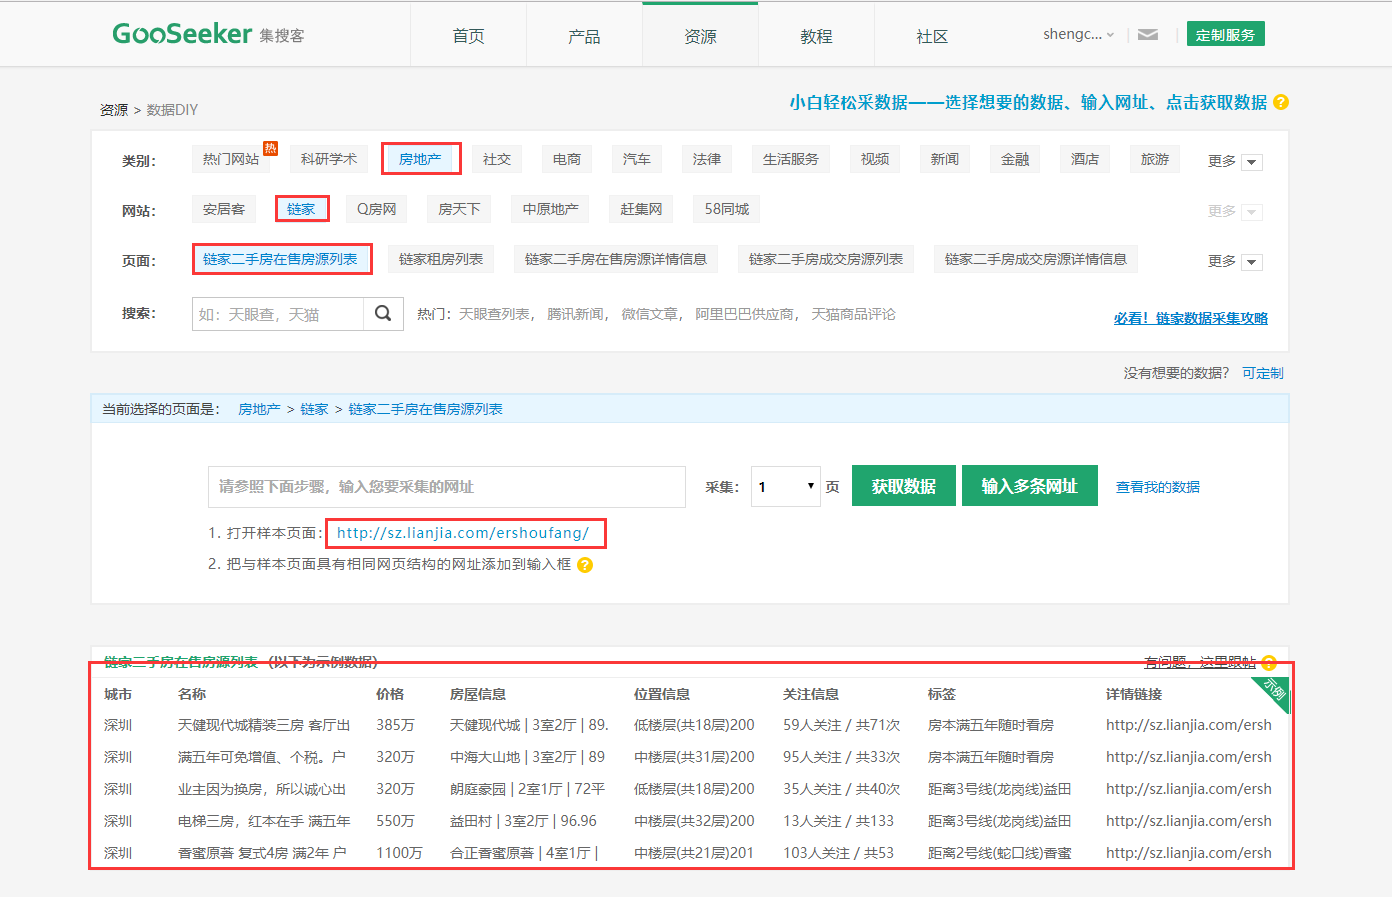Image resolution: width=1392 pixels, height=897 pixels.
Task: Click the search magnifier button
Action: pos(383,314)
